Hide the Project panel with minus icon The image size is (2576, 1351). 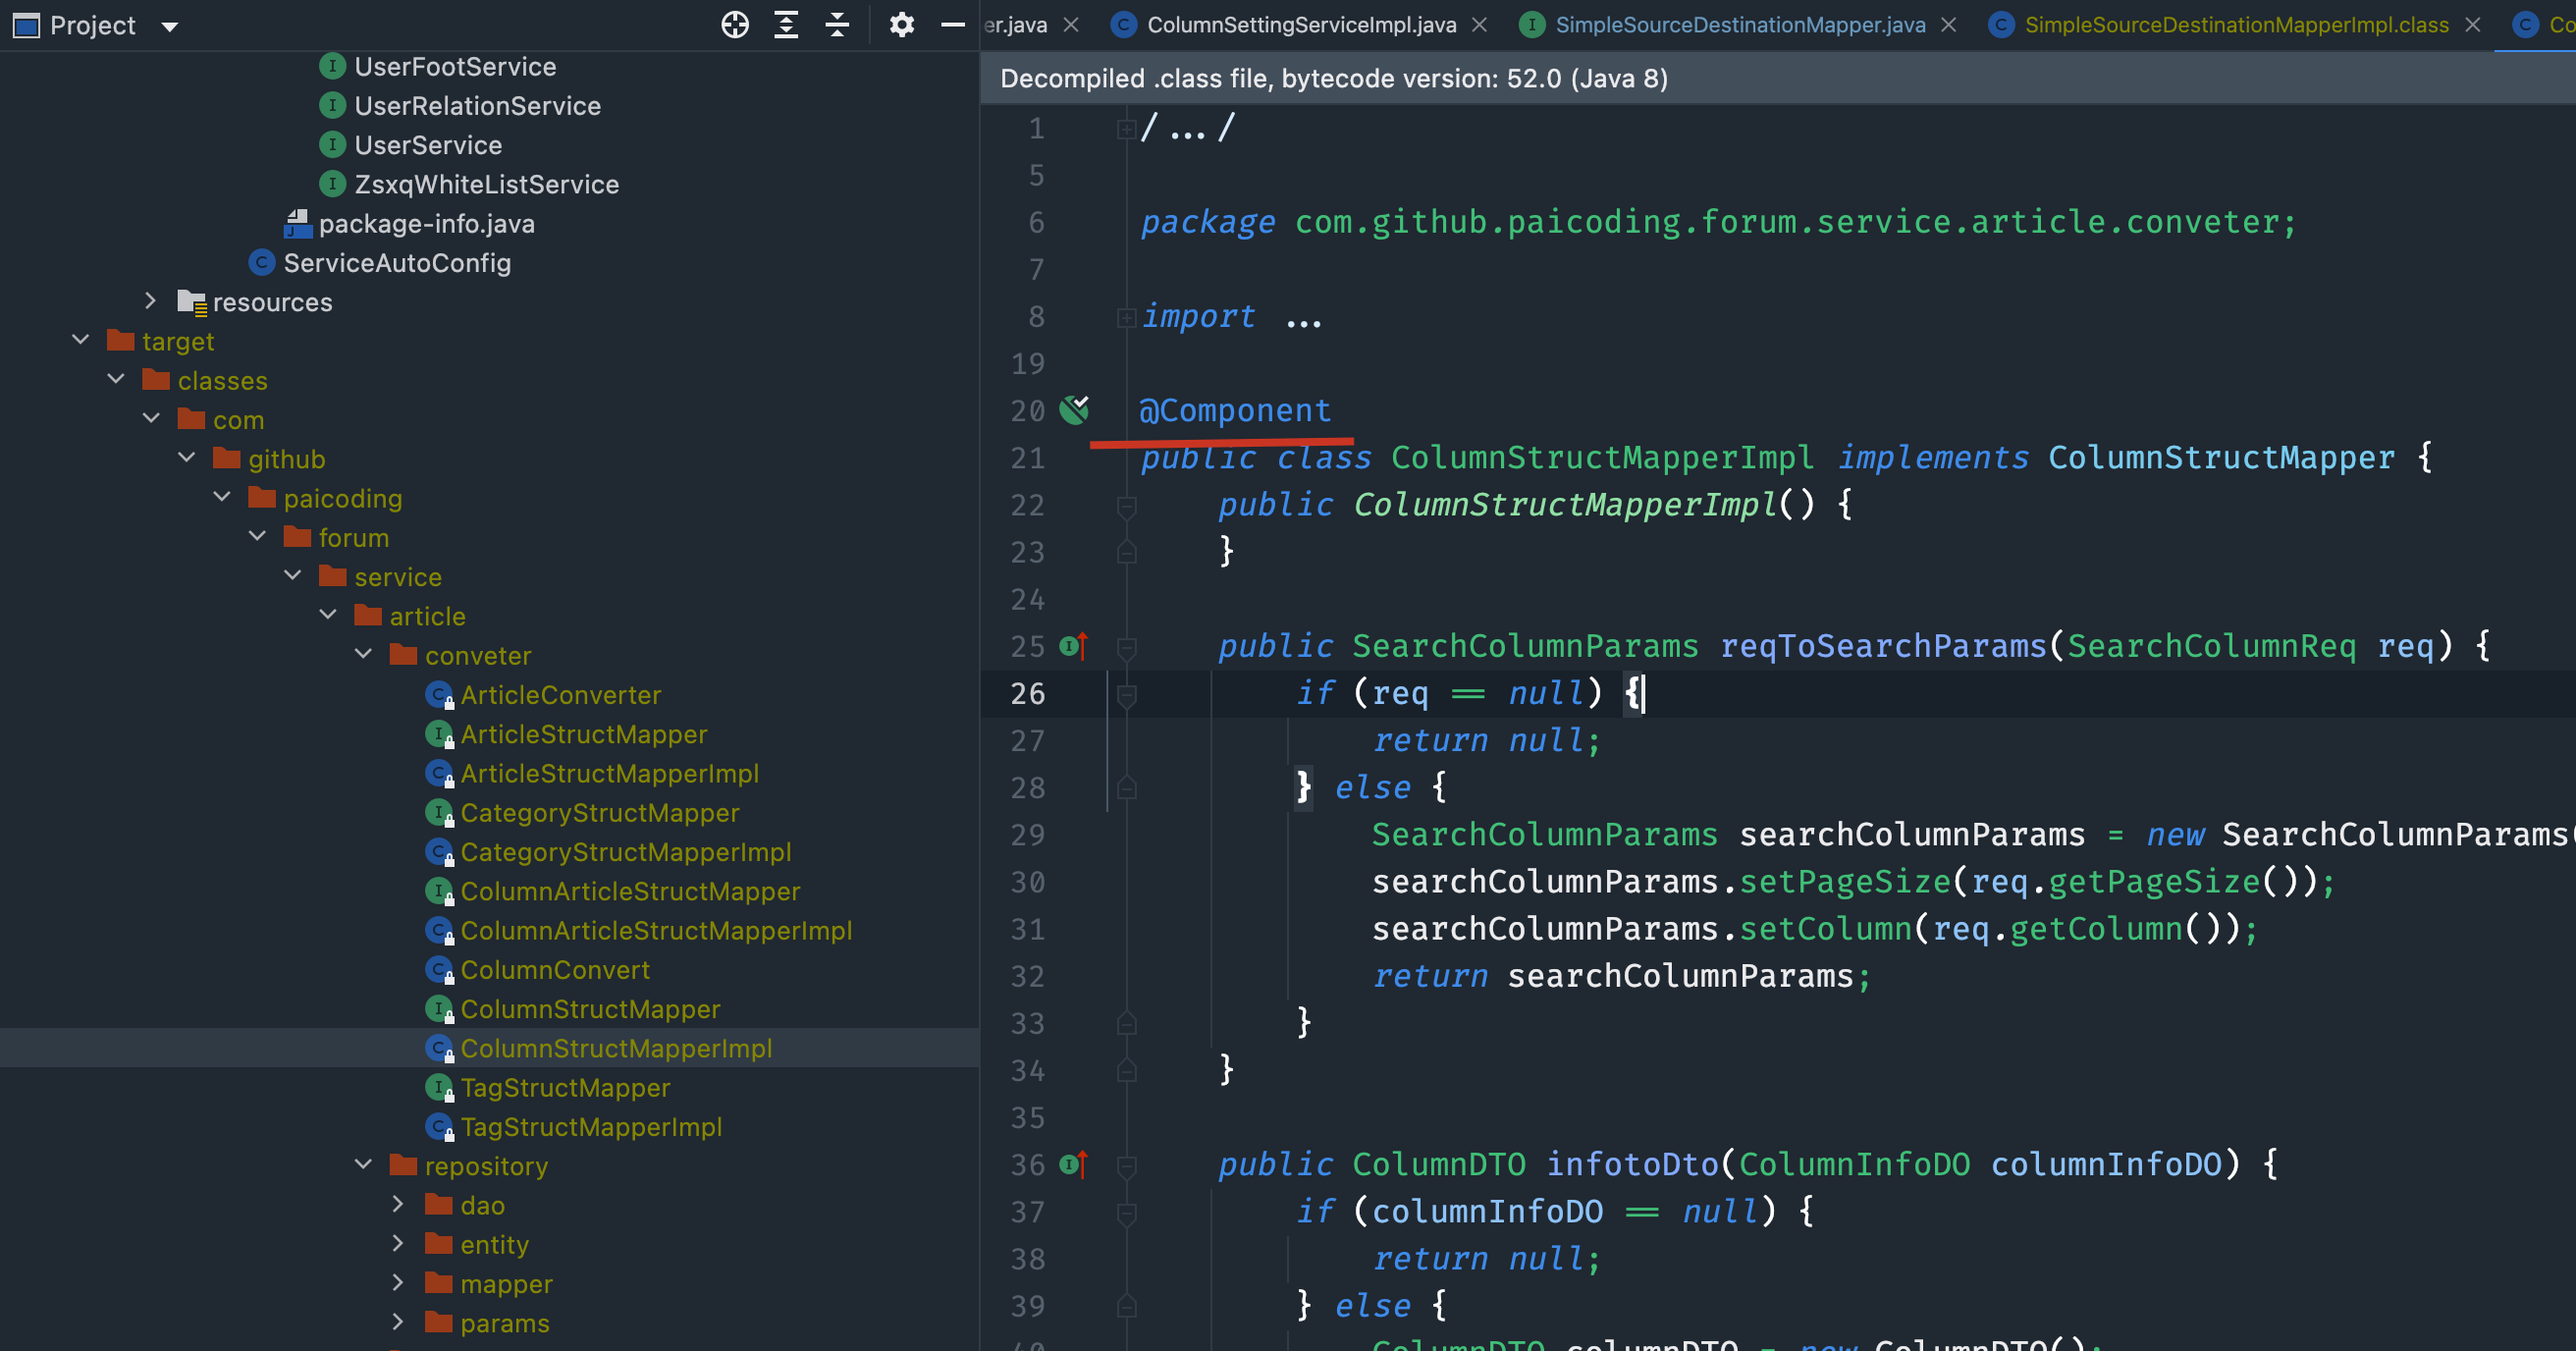coord(952,25)
